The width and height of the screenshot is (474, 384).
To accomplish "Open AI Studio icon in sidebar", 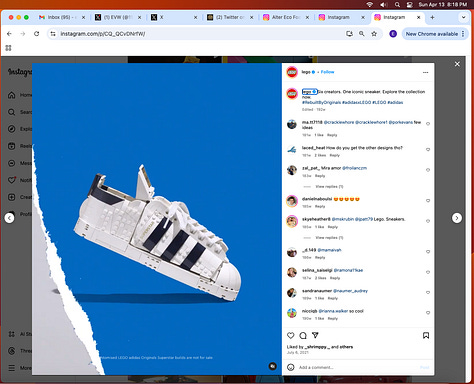I will pos(12,334).
